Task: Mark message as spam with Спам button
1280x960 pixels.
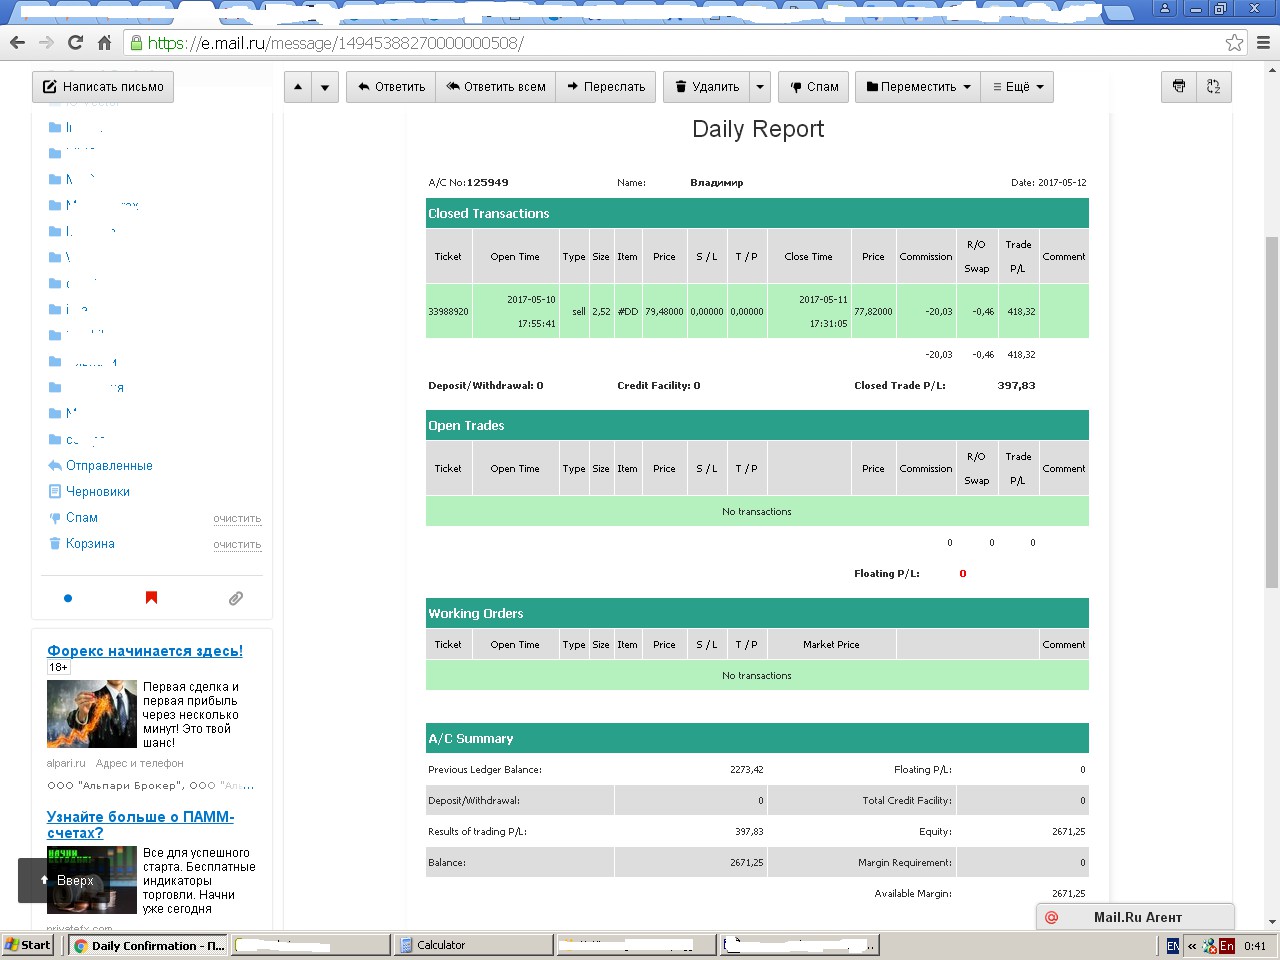Action: coord(814,87)
